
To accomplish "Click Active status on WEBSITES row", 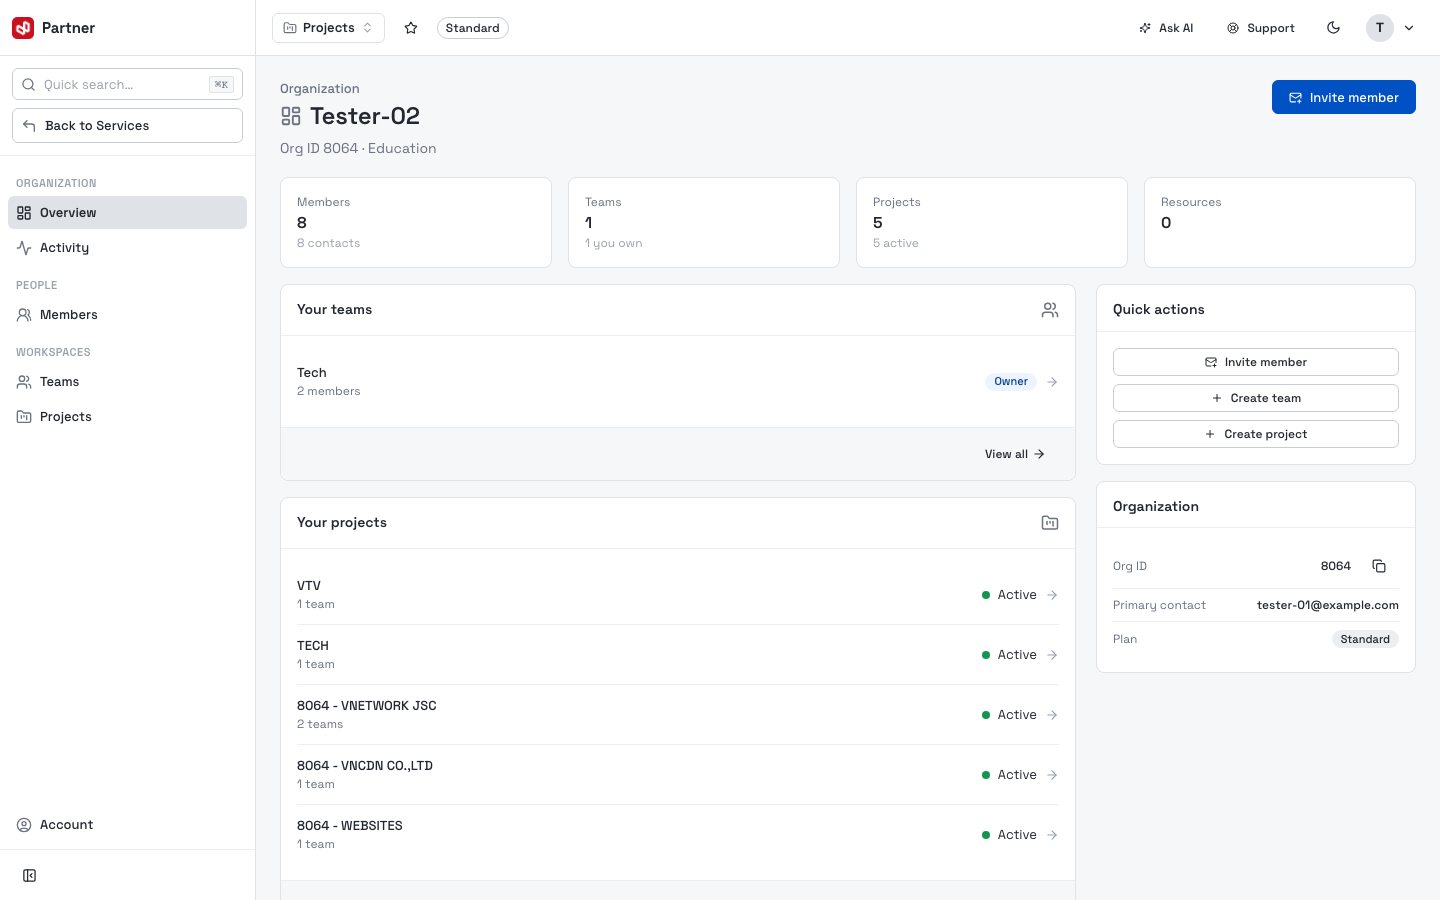I will (x=1009, y=835).
